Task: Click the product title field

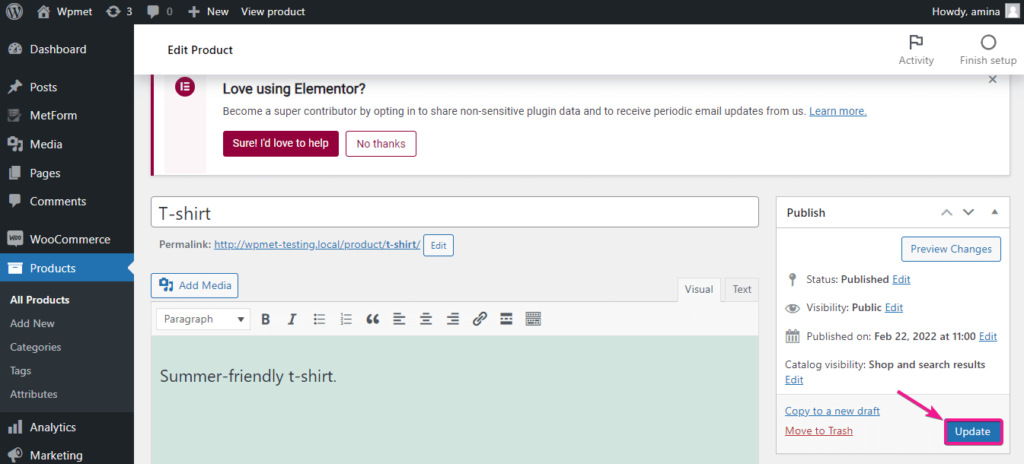Action: click(x=455, y=213)
